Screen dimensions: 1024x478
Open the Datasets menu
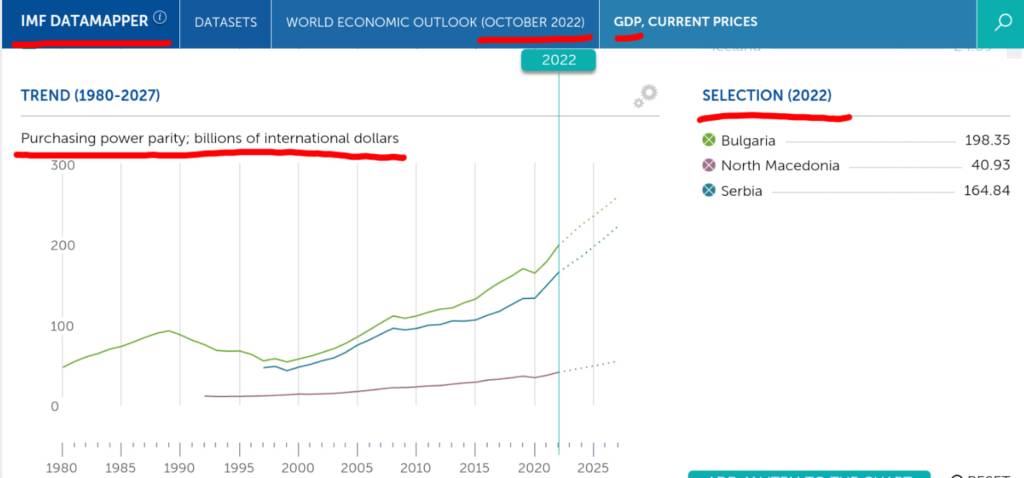point(225,22)
